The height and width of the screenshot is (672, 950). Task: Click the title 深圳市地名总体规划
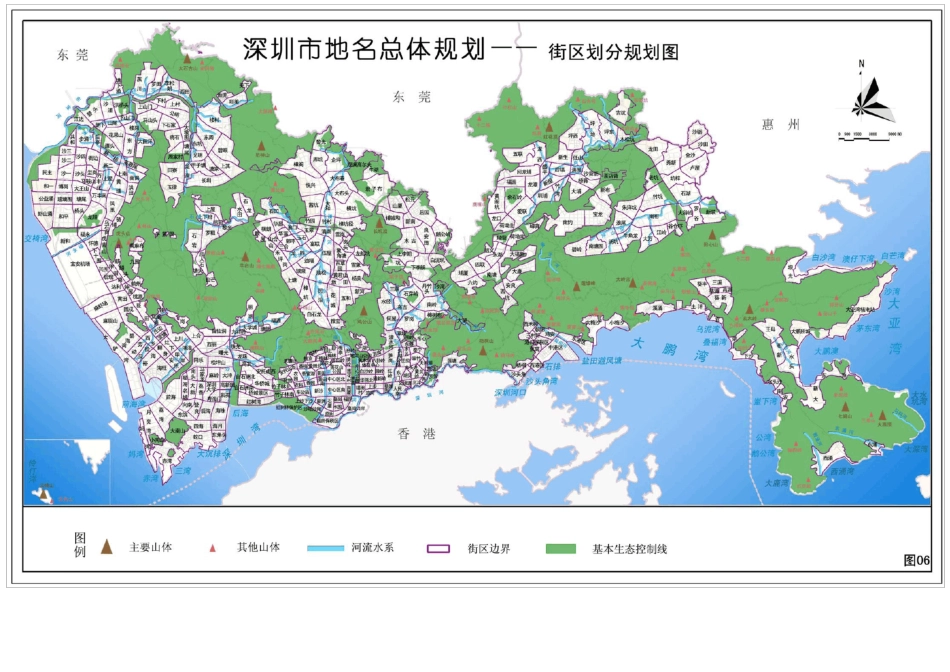[365, 50]
